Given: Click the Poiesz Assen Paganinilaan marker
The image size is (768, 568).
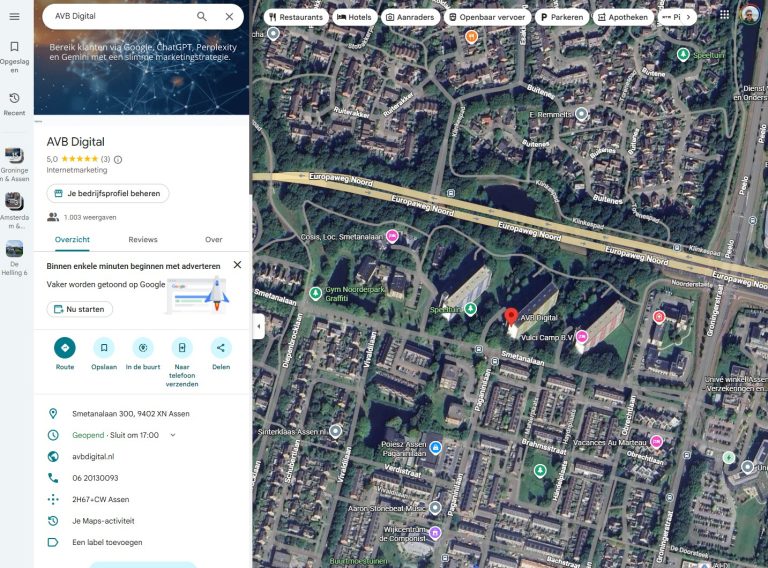Looking at the screenshot, I should pos(435,447).
